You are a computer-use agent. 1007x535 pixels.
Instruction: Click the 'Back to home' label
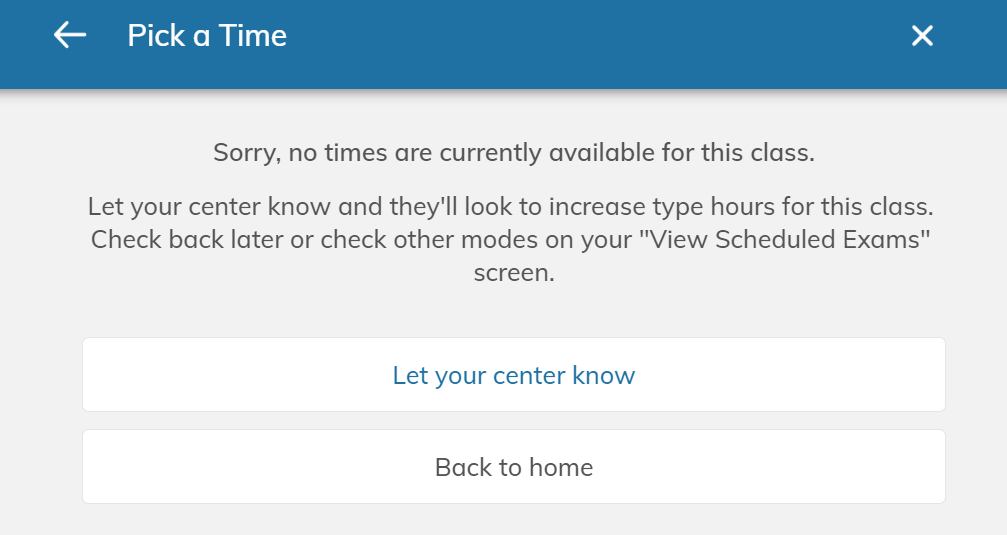pos(514,467)
